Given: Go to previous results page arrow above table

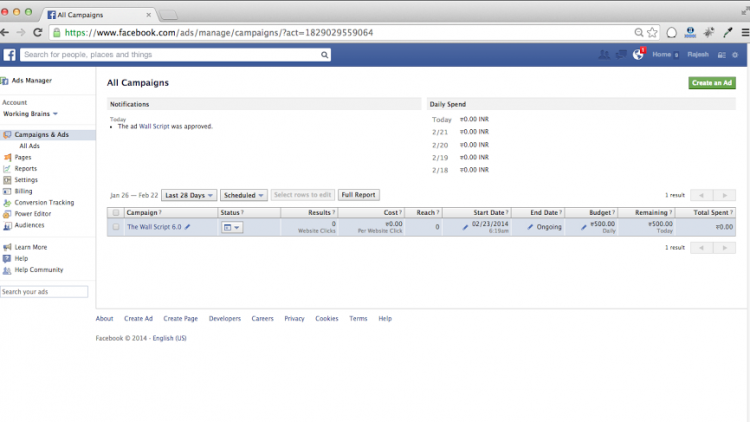Looking at the screenshot, I should 702,195.
